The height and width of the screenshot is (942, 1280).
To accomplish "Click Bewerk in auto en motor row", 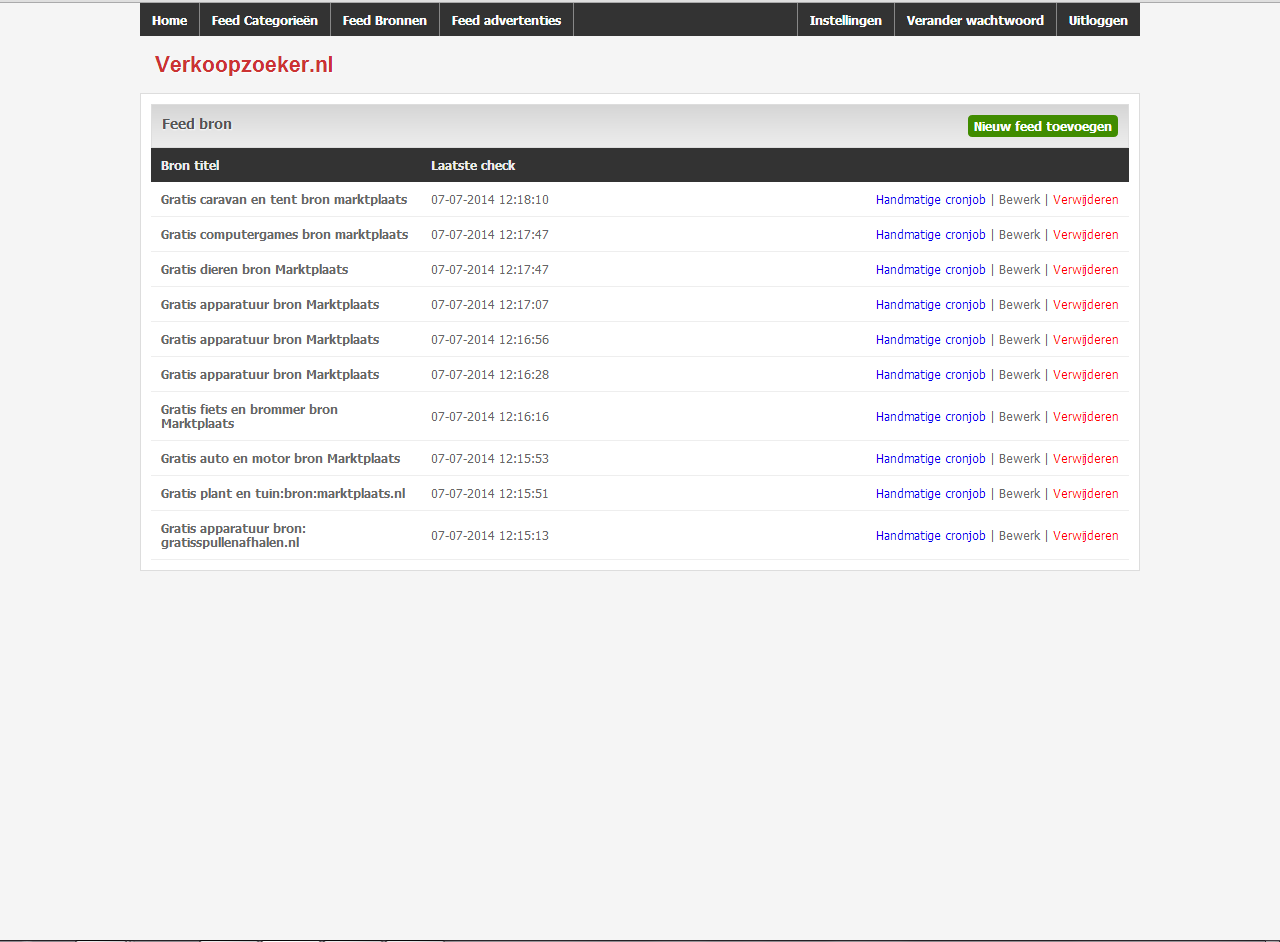I will [1020, 459].
